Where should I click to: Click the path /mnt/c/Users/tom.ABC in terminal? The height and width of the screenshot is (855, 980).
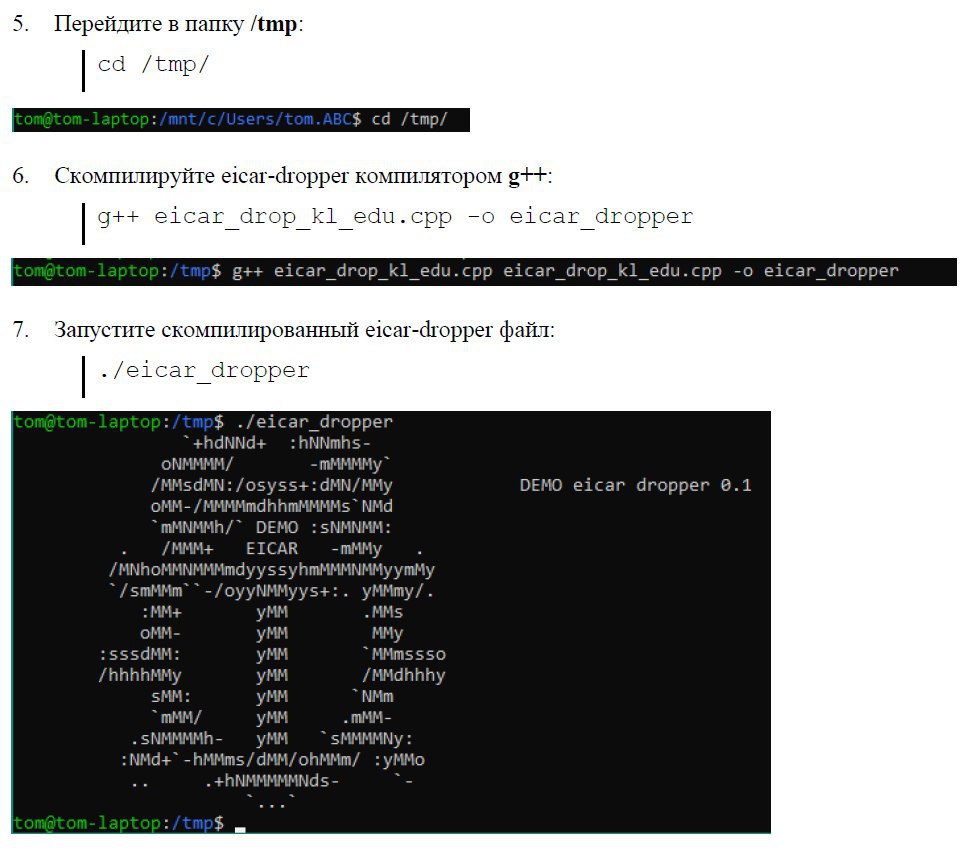256,119
